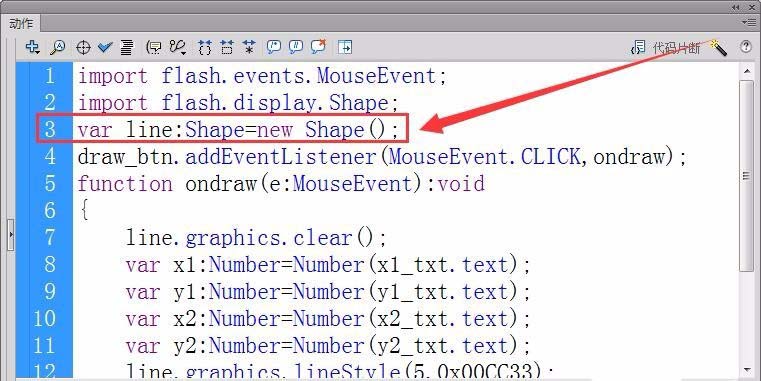
Task: Click 'addEventListener' in line 4
Action: coord(281,157)
